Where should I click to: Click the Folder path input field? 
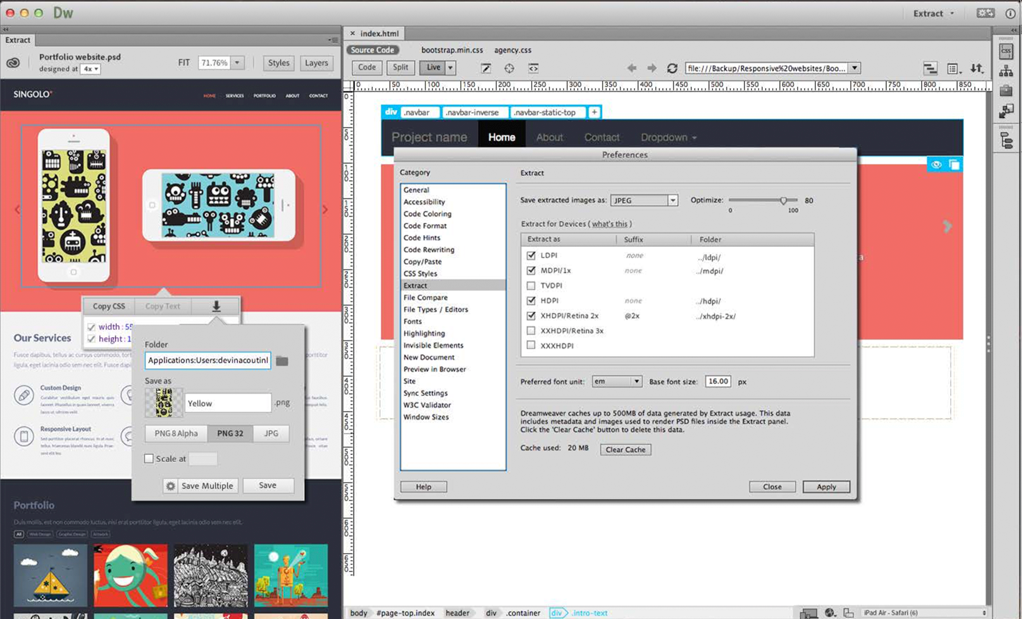[x=208, y=360]
